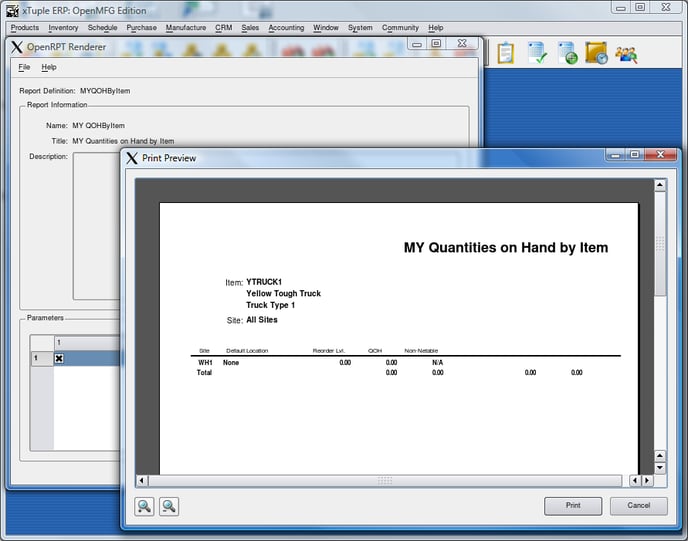The image size is (688, 541).
Task: Open the Help menu in OpenRPT Renderer
Action: (x=49, y=67)
